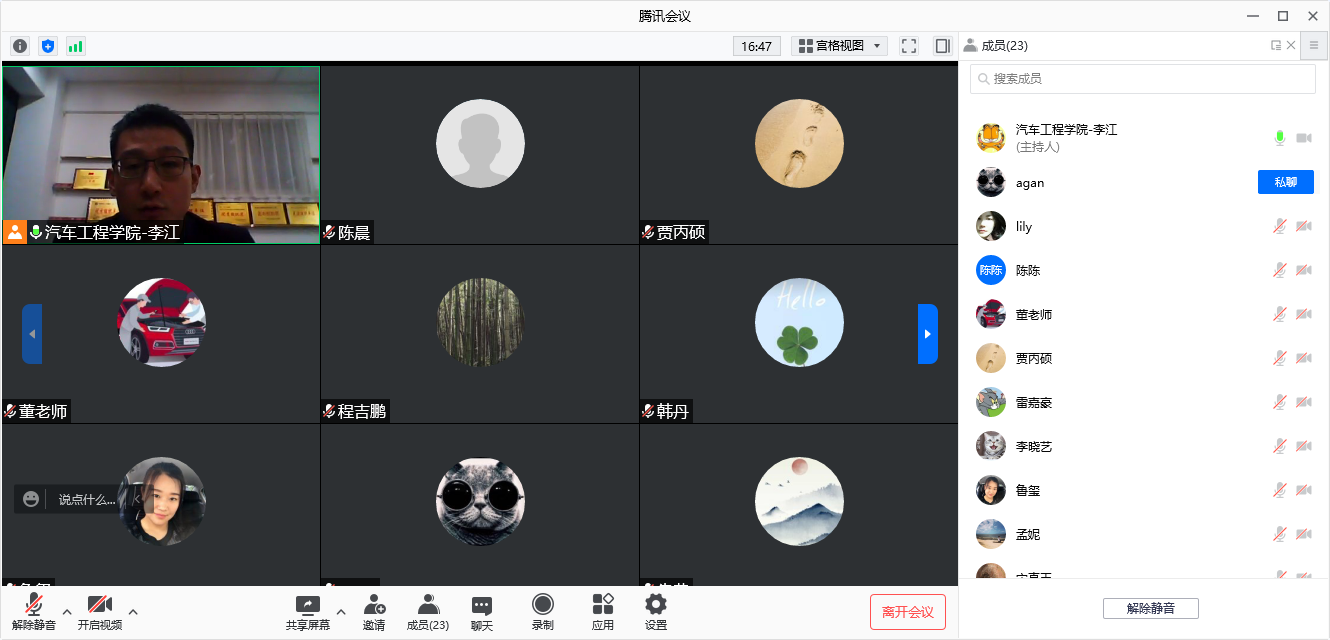Turn on camera via 开启视频
The width and height of the screenshot is (1330, 640).
point(99,612)
